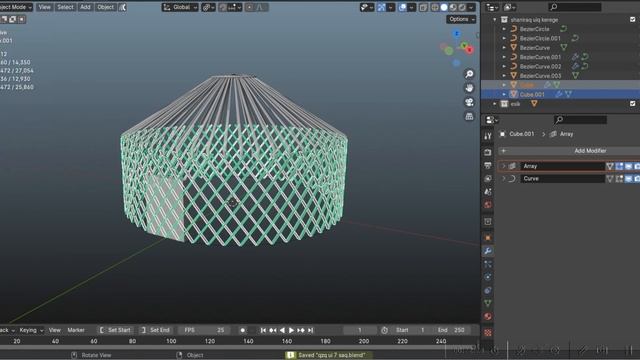This screenshot has height=360, width=640.
Task: Toggle Curve modifier viewport visibility
Action: (x=628, y=179)
